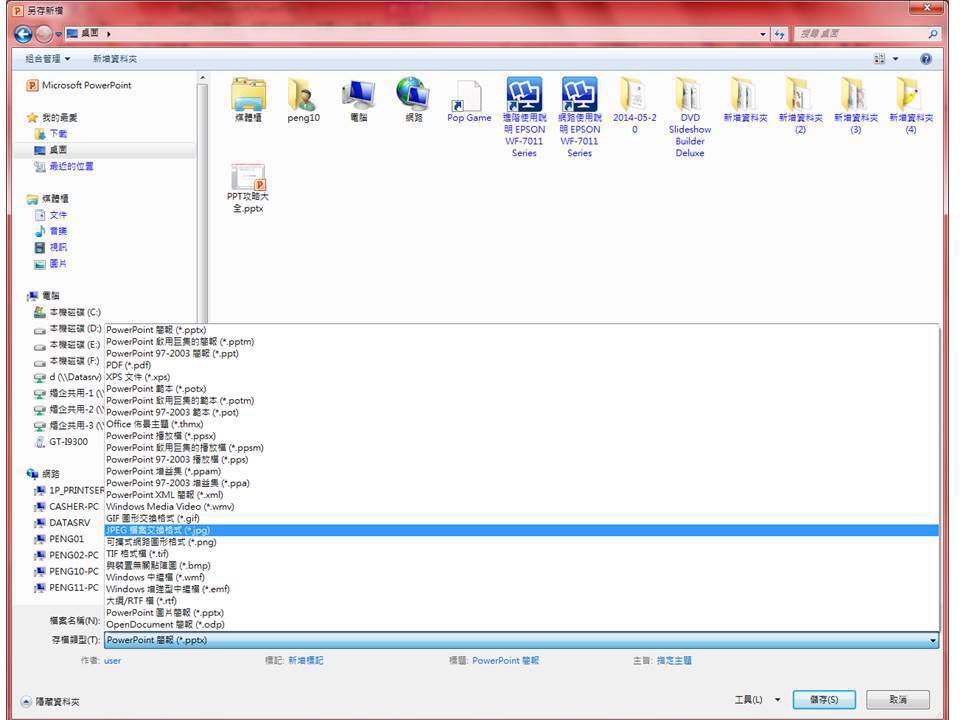Viewport: 960px width, 720px height.
Task: Open the help question-mark icon
Action: (926, 59)
